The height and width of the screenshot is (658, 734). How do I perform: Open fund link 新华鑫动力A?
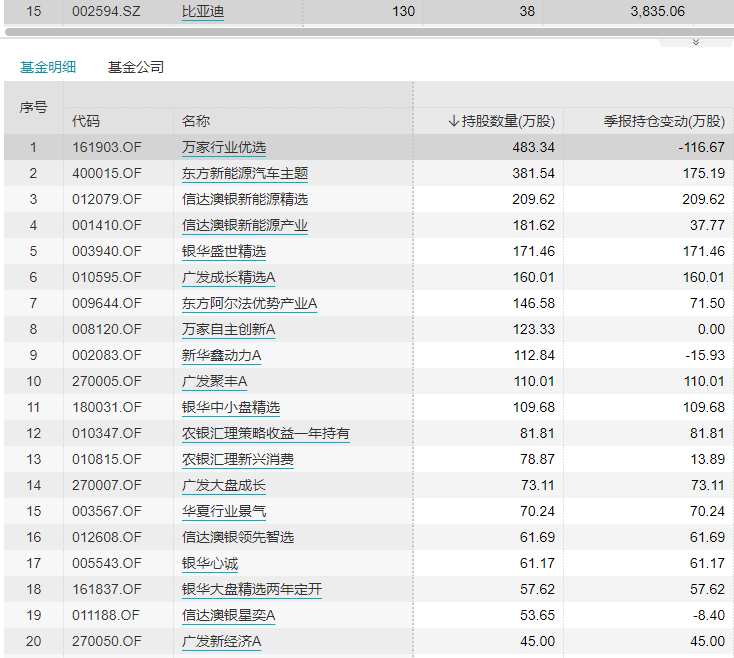pyautogui.click(x=221, y=355)
